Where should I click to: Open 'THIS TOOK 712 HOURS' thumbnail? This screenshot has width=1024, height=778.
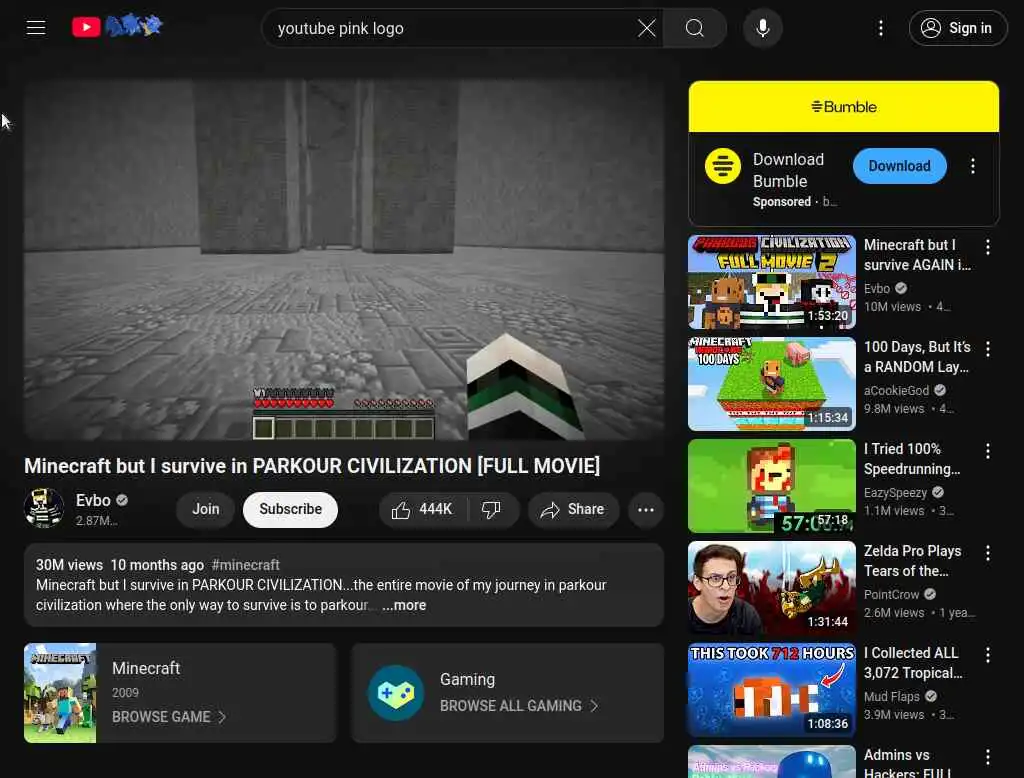(x=771, y=690)
